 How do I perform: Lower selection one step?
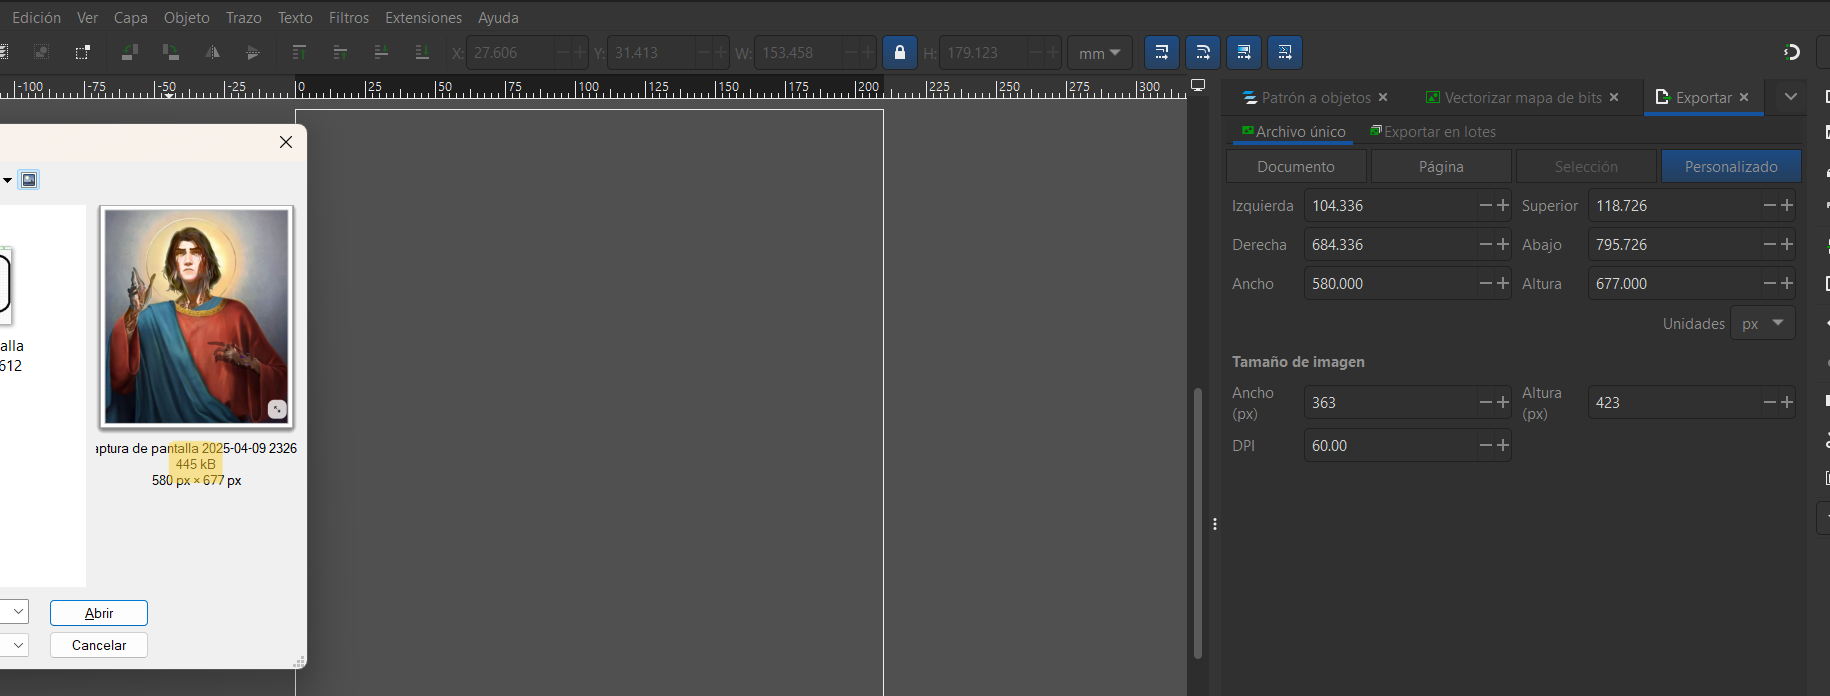(381, 52)
